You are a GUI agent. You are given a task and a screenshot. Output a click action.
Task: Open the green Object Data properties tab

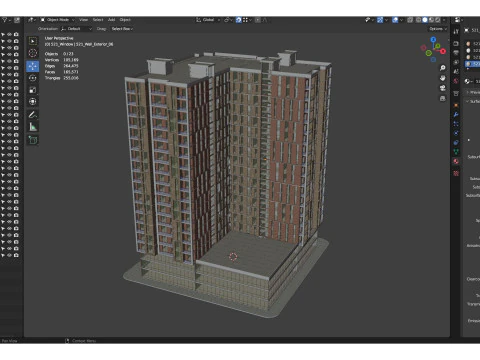click(x=456, y=152)
